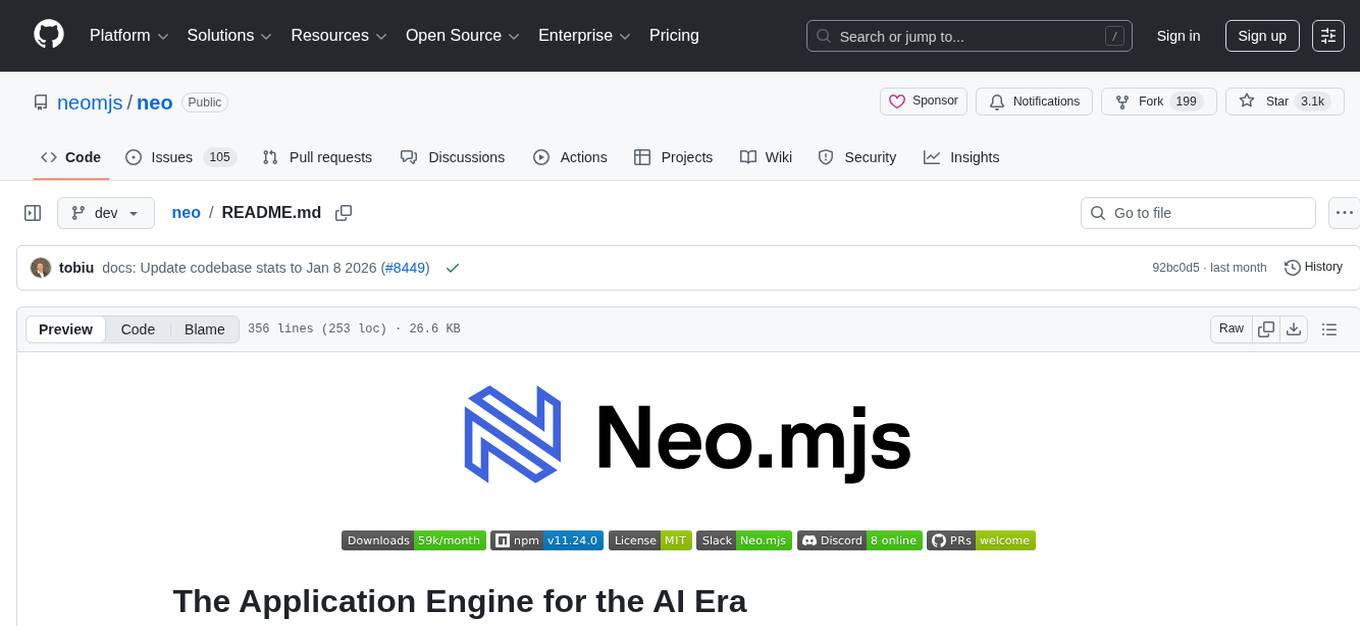Open the Pull requests tab

(317, 157)
